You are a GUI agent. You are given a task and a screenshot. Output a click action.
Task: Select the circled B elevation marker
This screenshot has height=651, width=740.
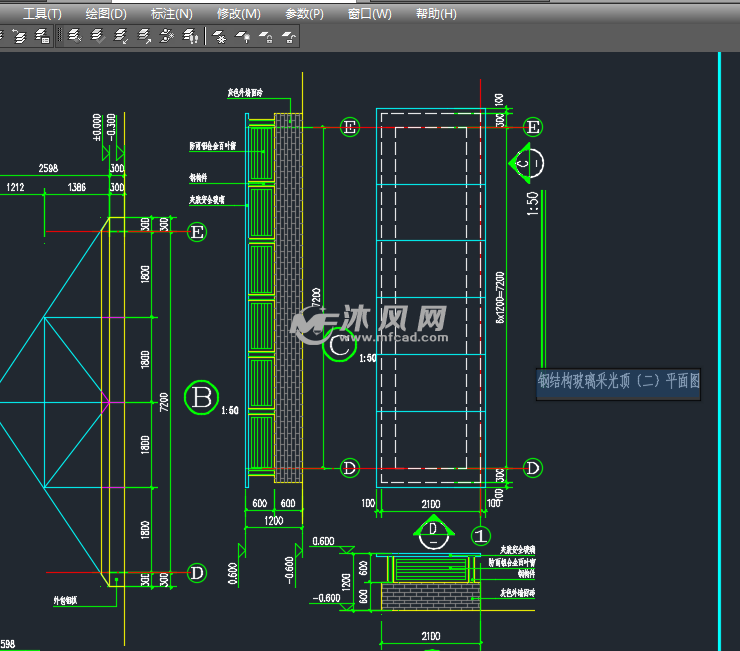point(201,398)
